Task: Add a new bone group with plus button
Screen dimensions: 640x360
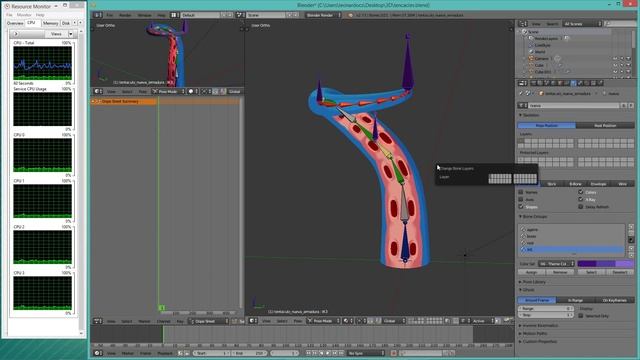Action: [631, 227]
